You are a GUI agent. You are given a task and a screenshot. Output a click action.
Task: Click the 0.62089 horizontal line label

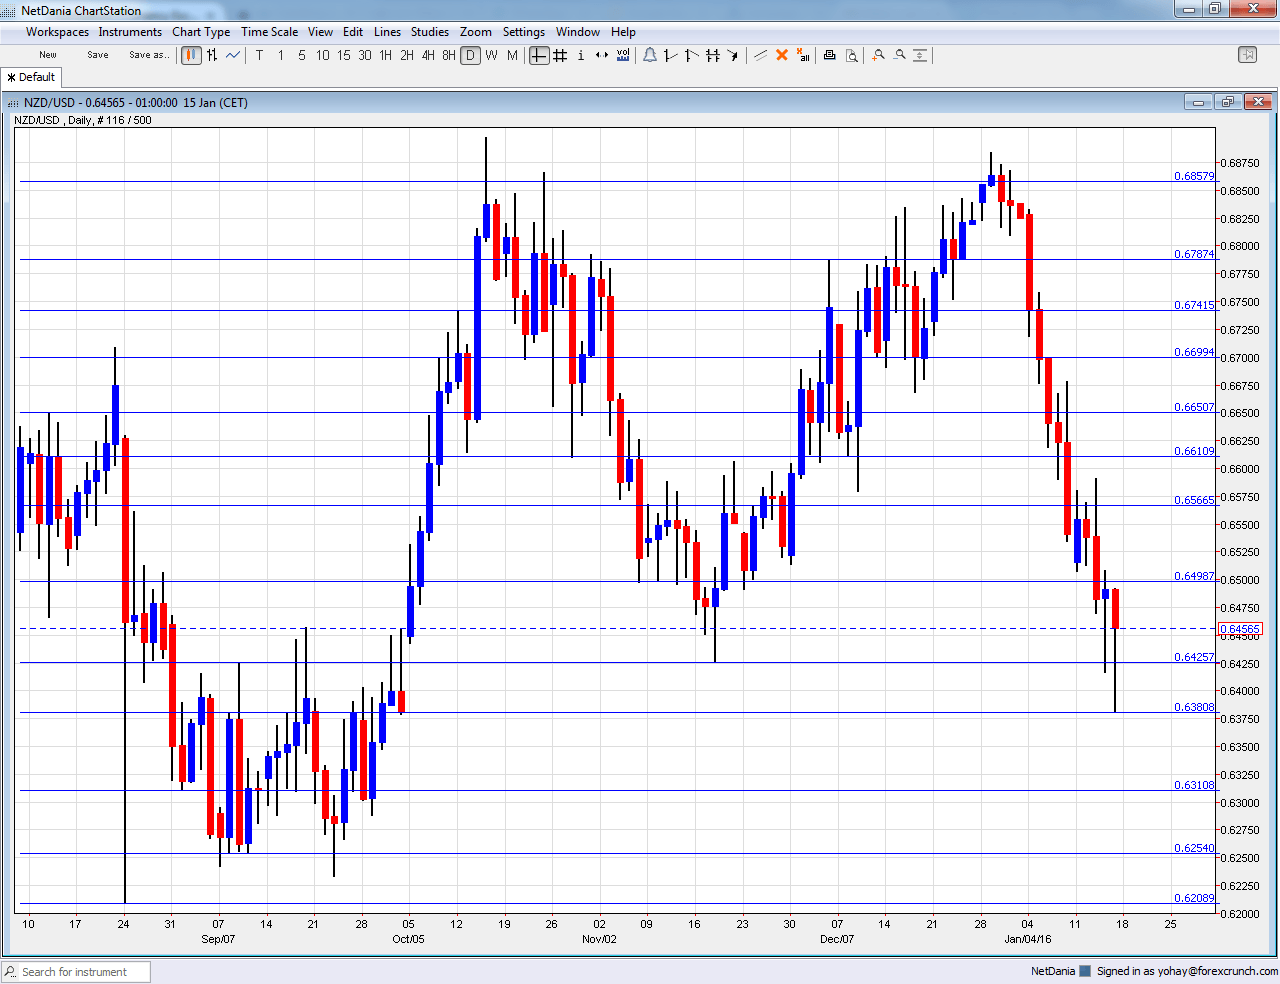coord(1194,898)
